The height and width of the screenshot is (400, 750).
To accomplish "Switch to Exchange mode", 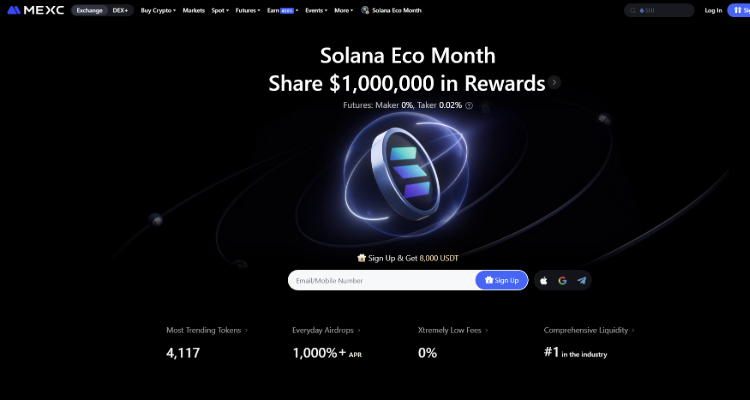I will (89, 10).
